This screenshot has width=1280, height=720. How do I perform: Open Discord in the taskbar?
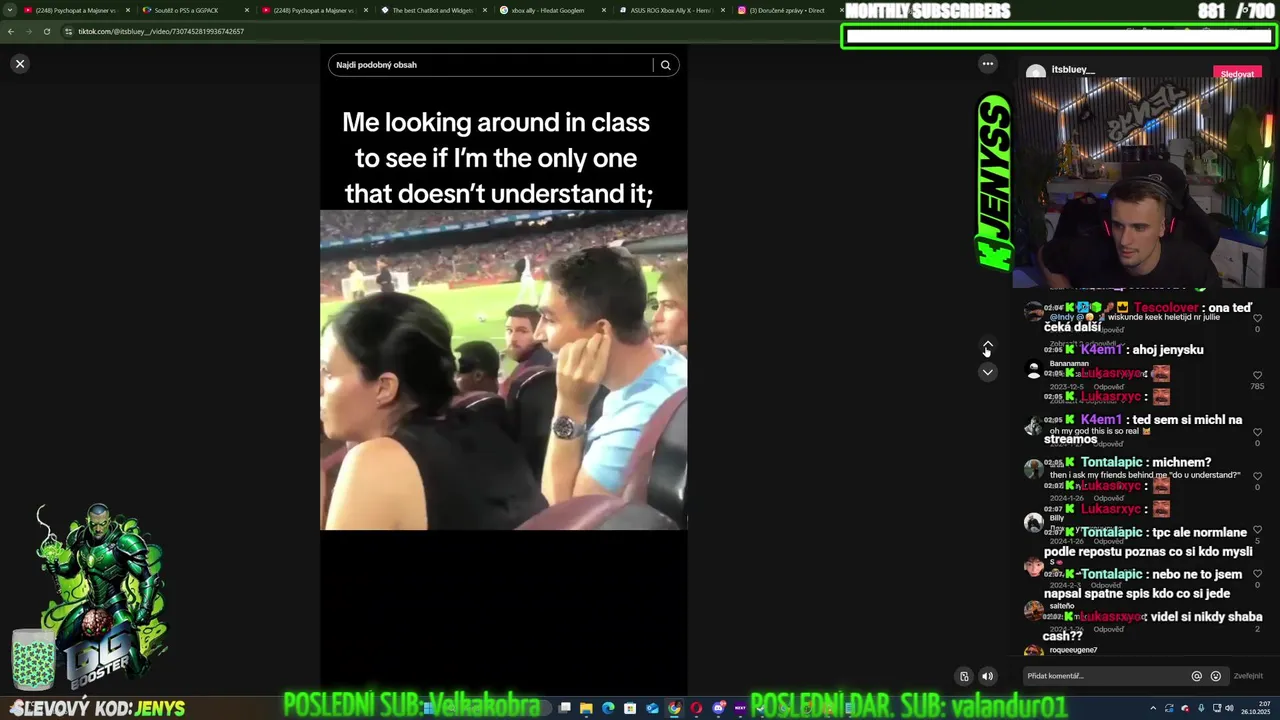718,708
